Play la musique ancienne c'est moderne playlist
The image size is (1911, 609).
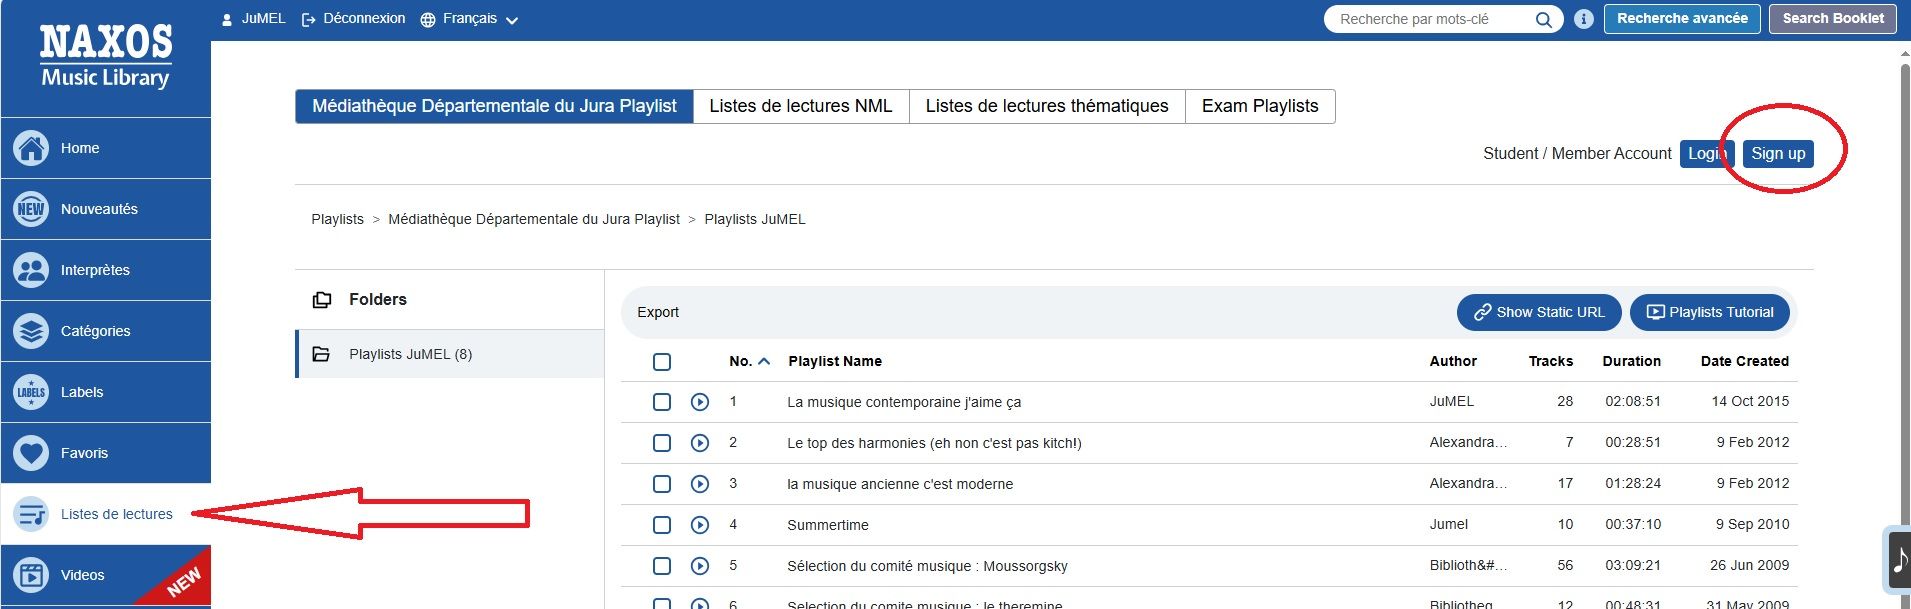[700, 484]
